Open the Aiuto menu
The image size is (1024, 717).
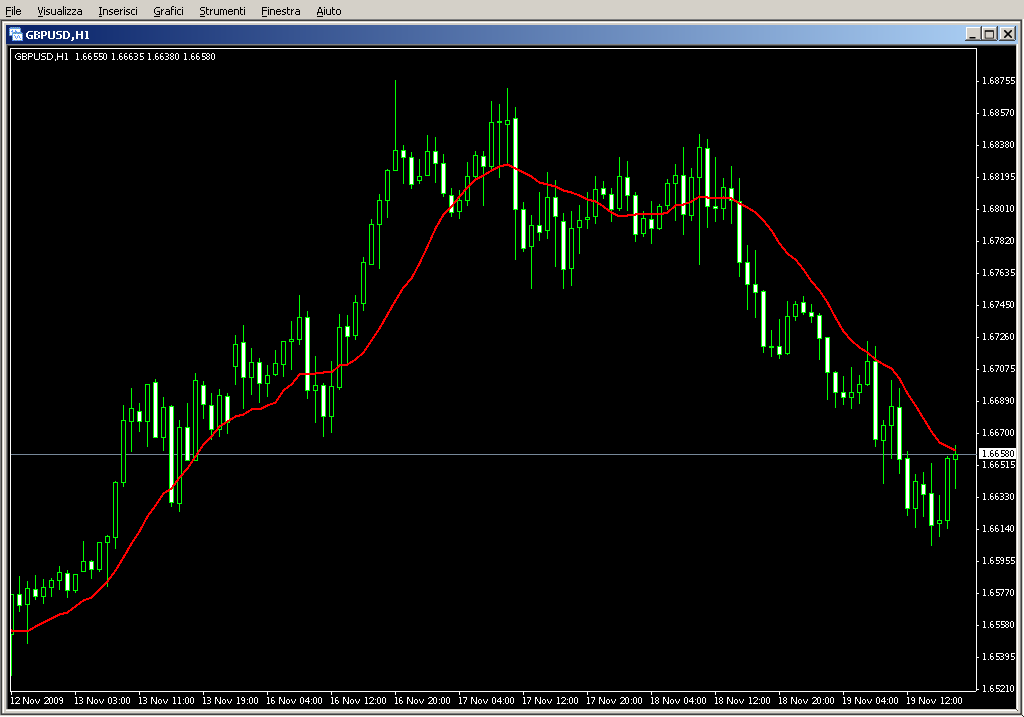coord(328,11)
